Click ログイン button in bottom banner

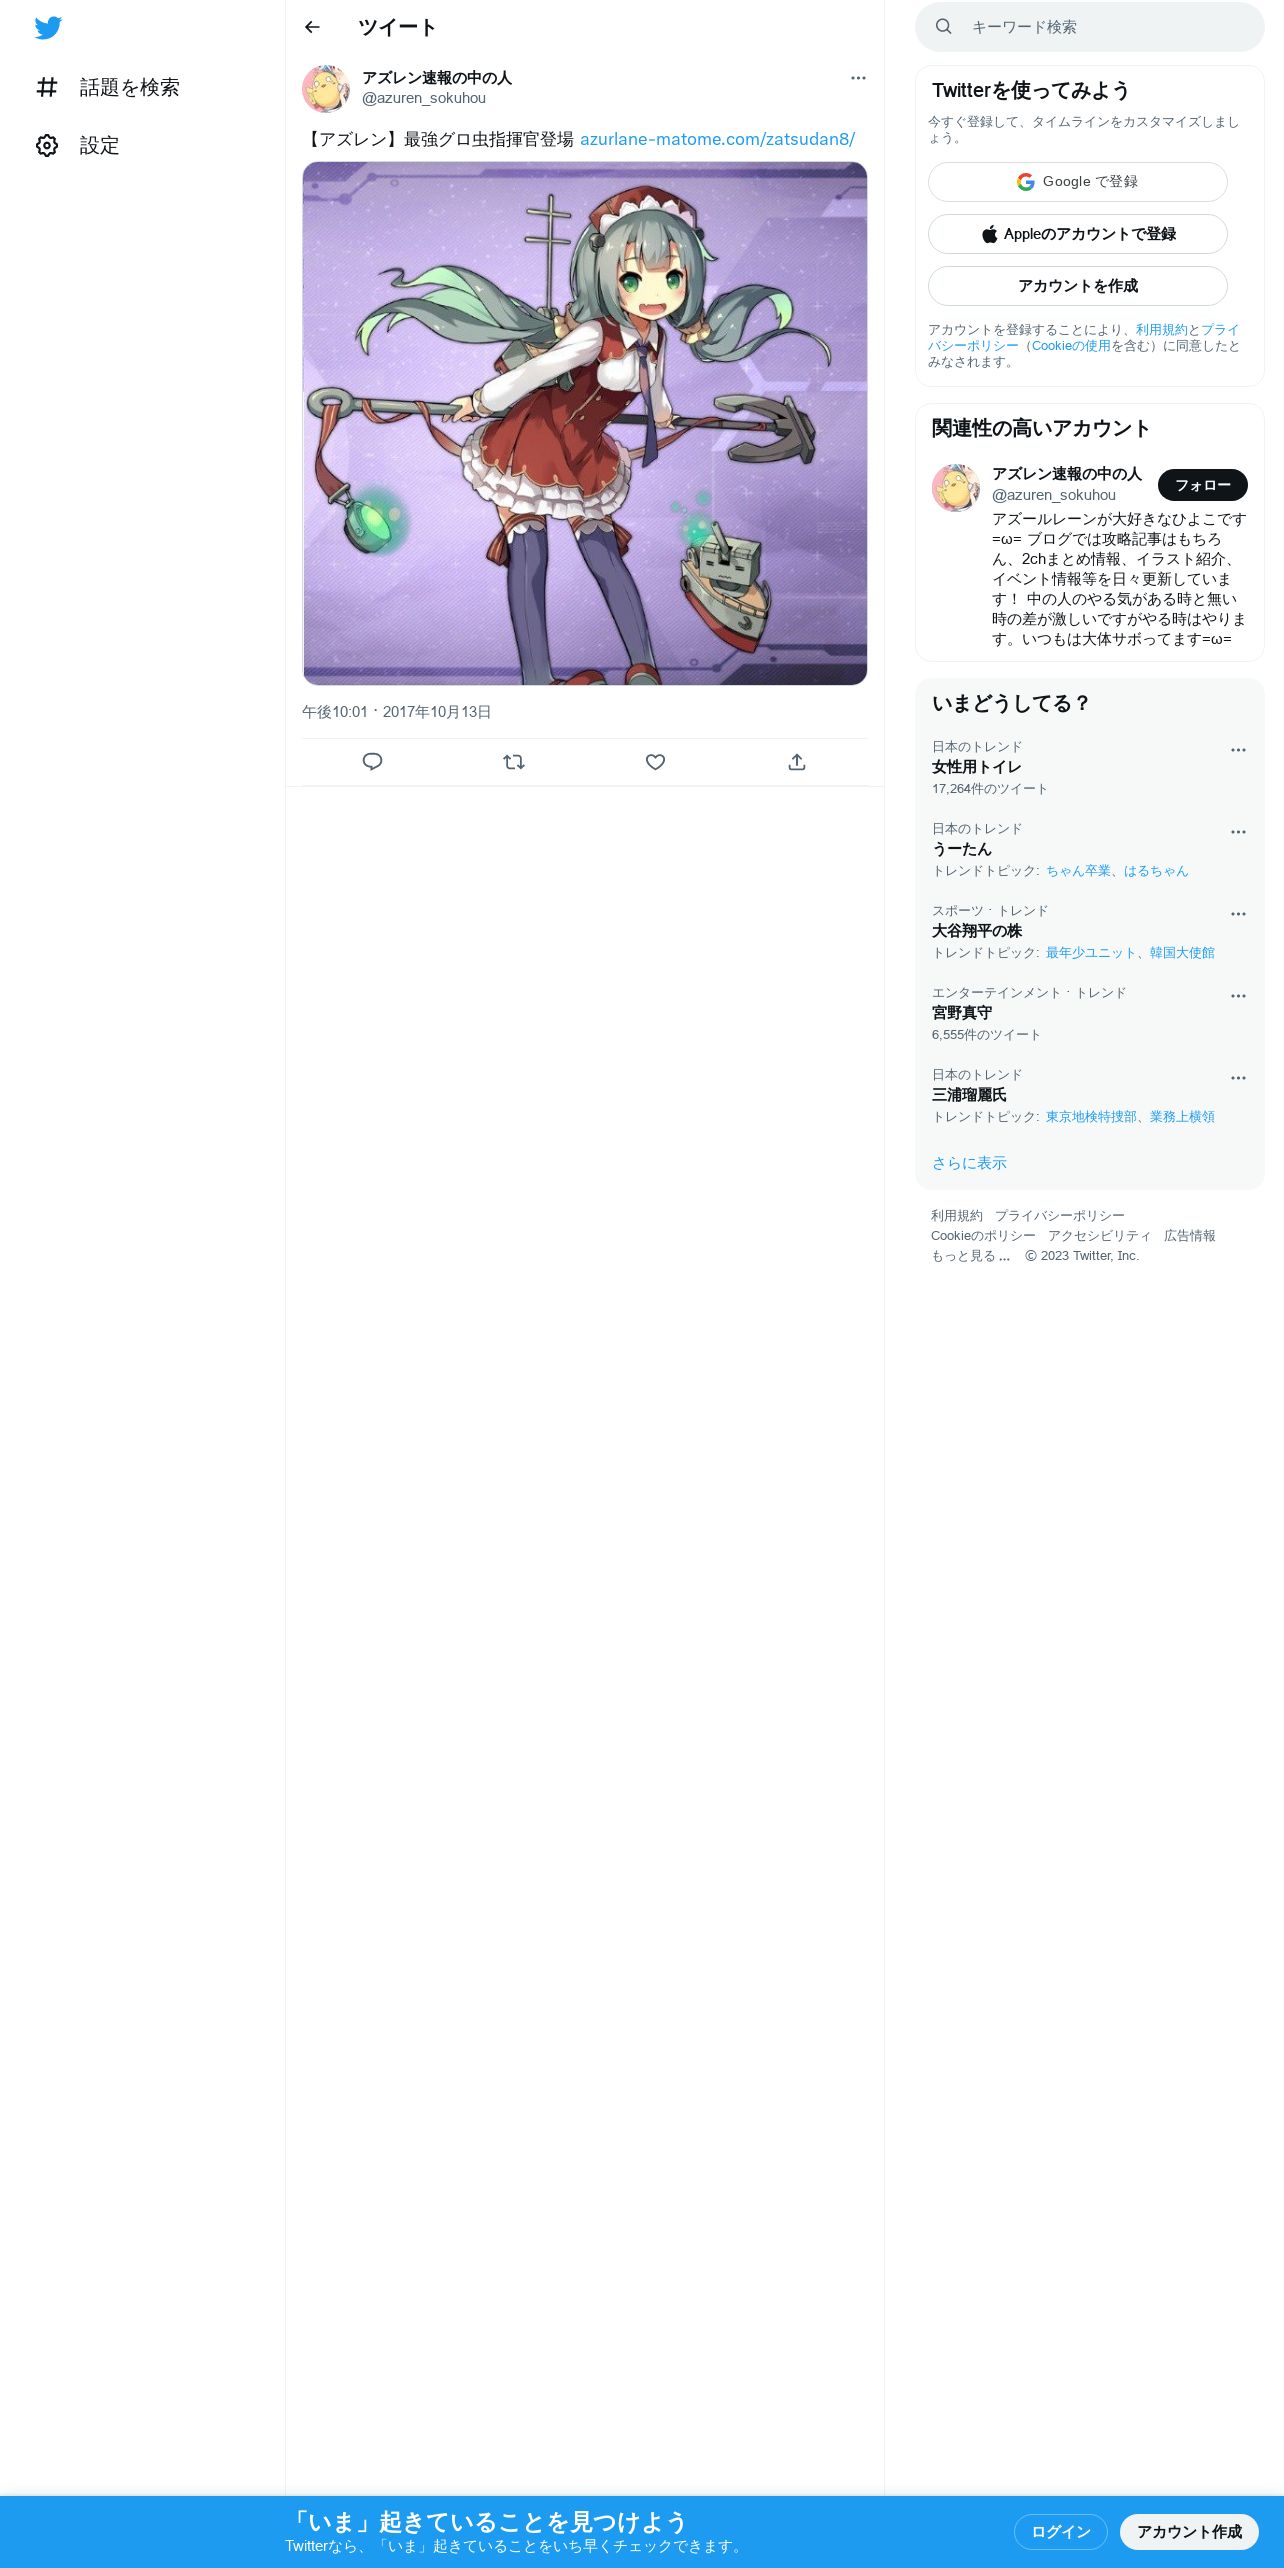click(1061, 2531)
